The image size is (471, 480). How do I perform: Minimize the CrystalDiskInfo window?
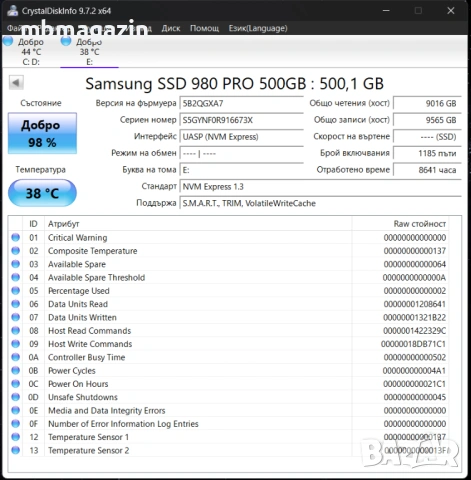(386, 11)
